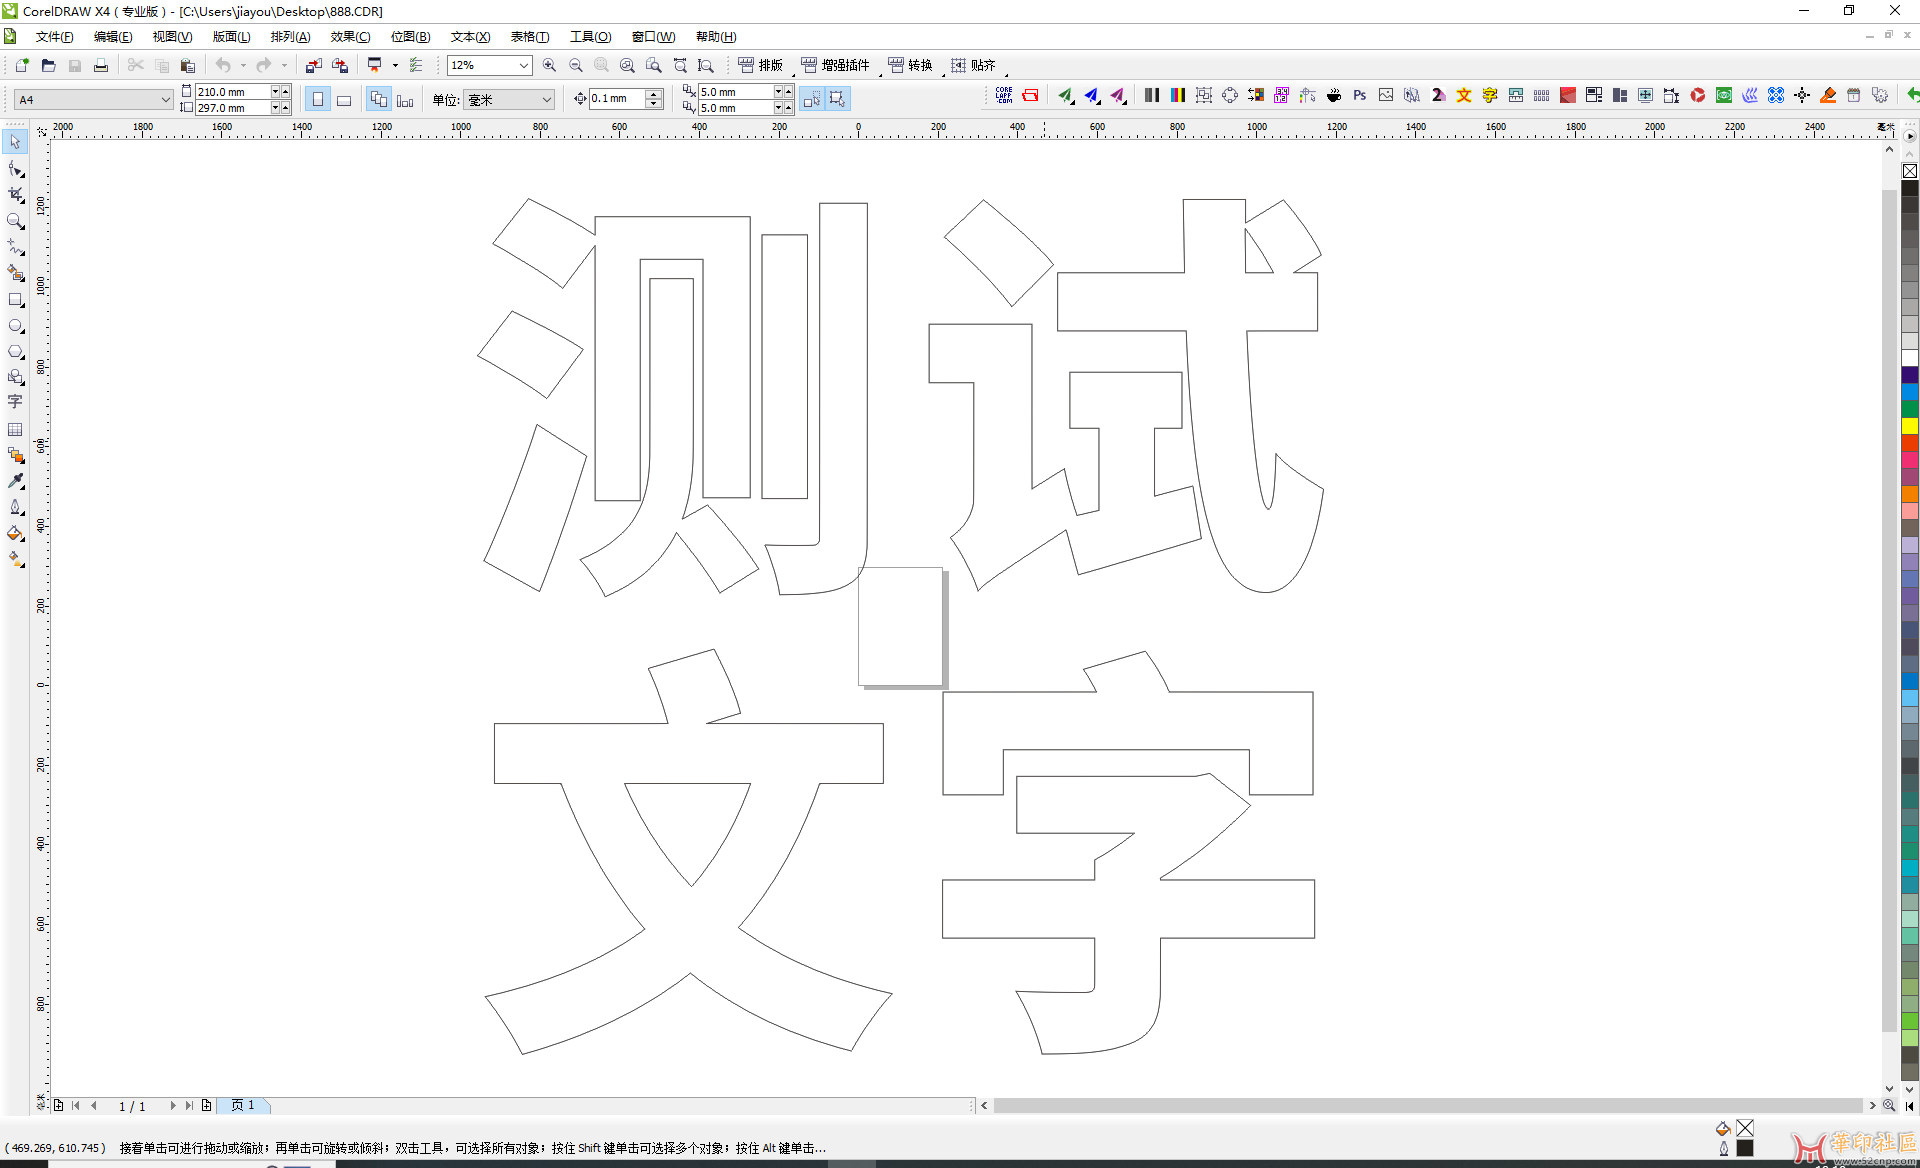The width and height of the screenshot is (1920, 1168).
Task: Click the Print icon
Action: (x=100, y=65)
